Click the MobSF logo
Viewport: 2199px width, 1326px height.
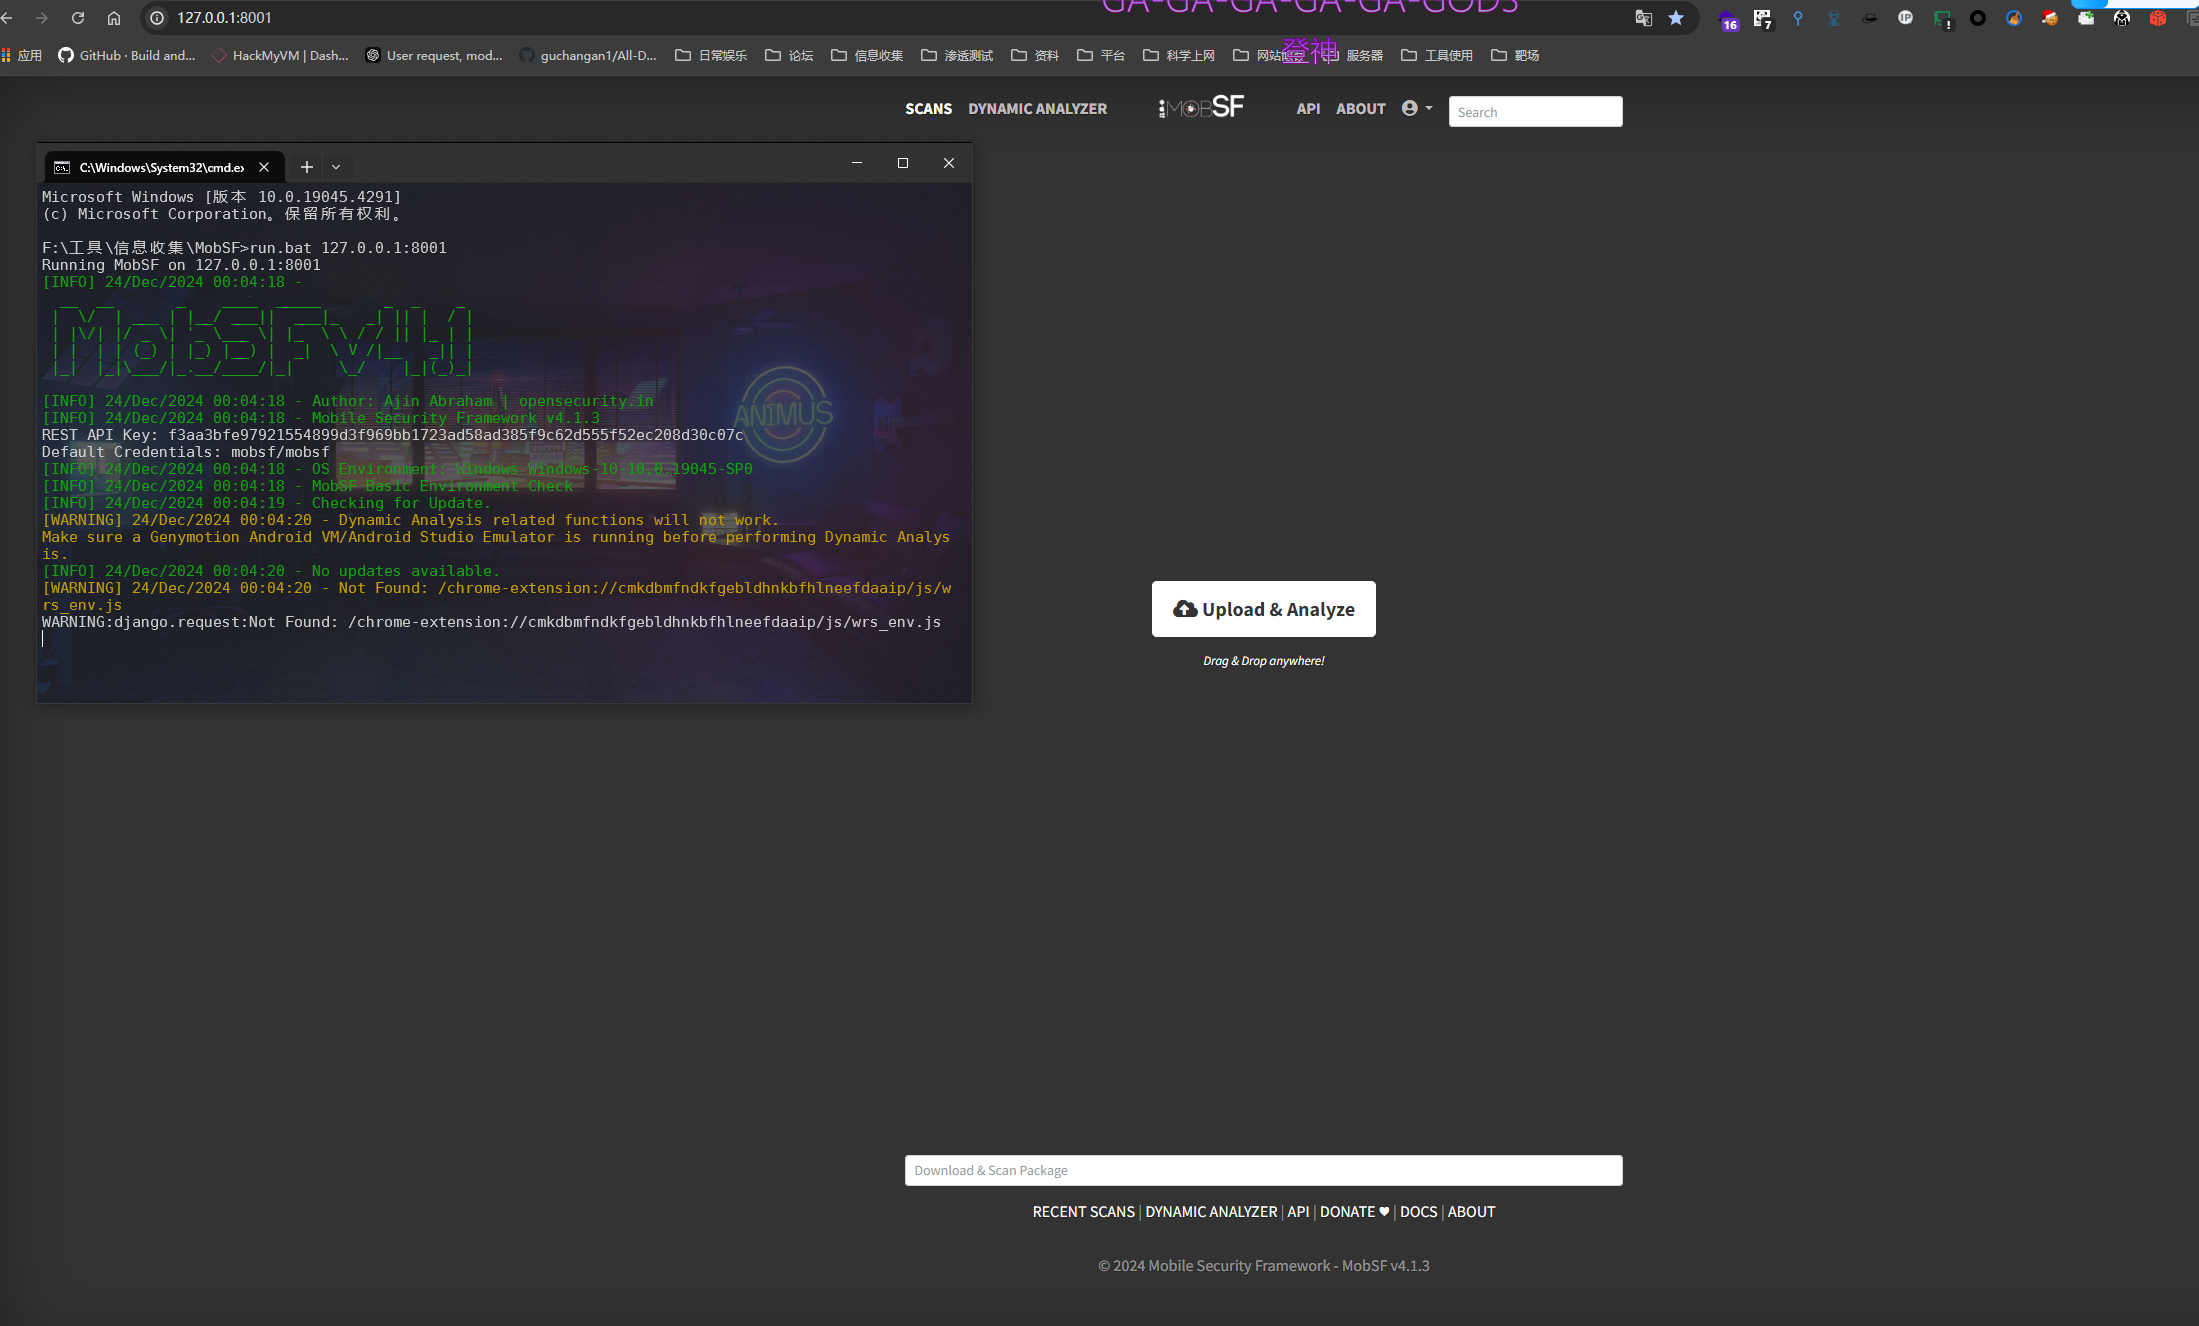pyautogui.click(x=1201, y=108)
